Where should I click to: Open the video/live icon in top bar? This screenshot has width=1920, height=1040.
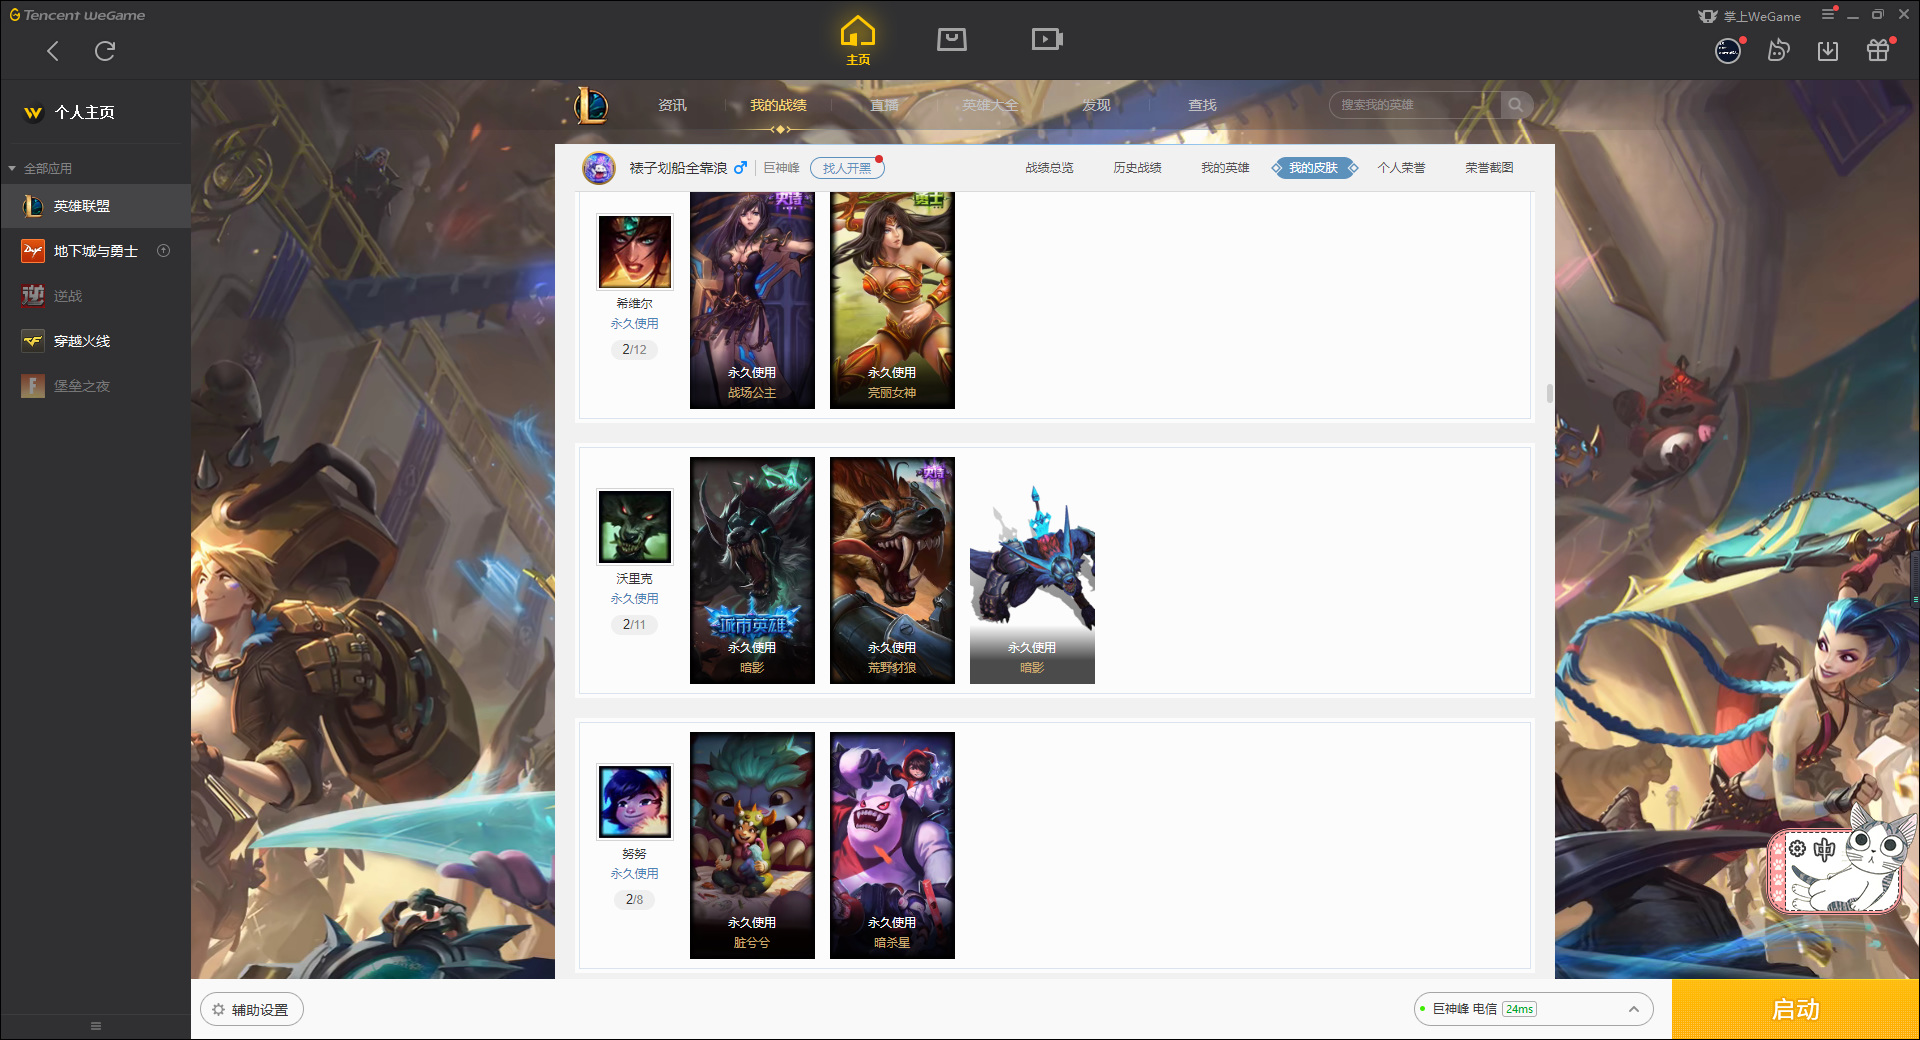pyautogui.click(x=1047, y=39)
